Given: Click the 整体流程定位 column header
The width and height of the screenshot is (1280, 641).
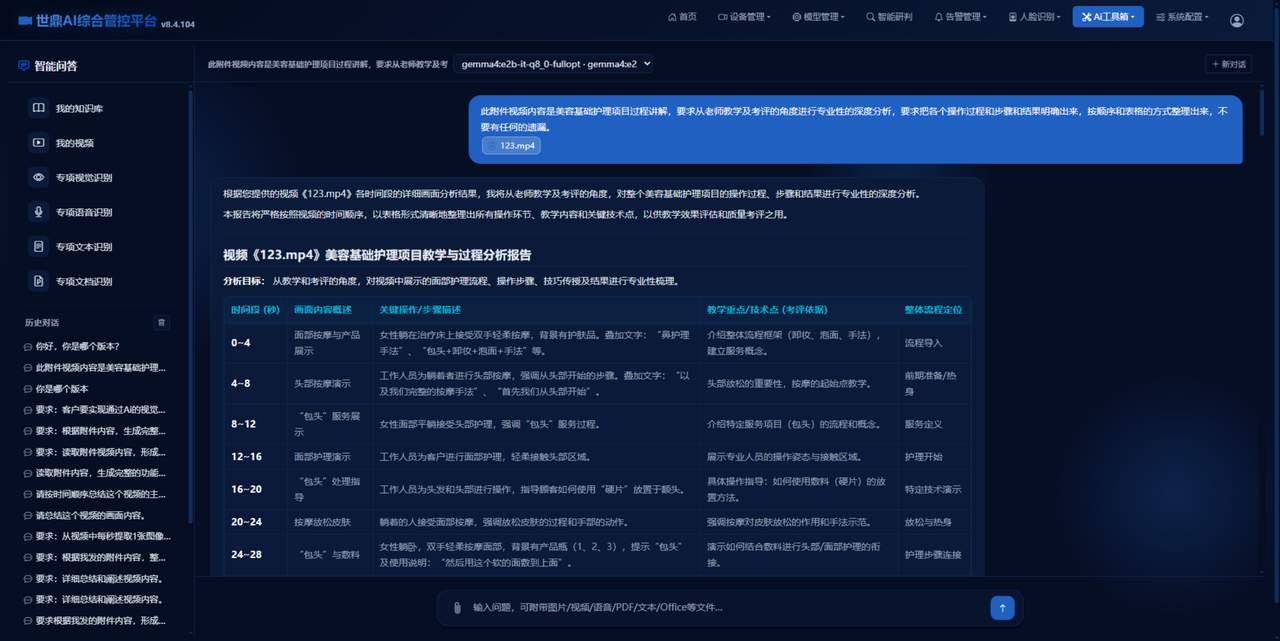Looking at the screenshot, I should pyautogui.click(x=933, y=310).
